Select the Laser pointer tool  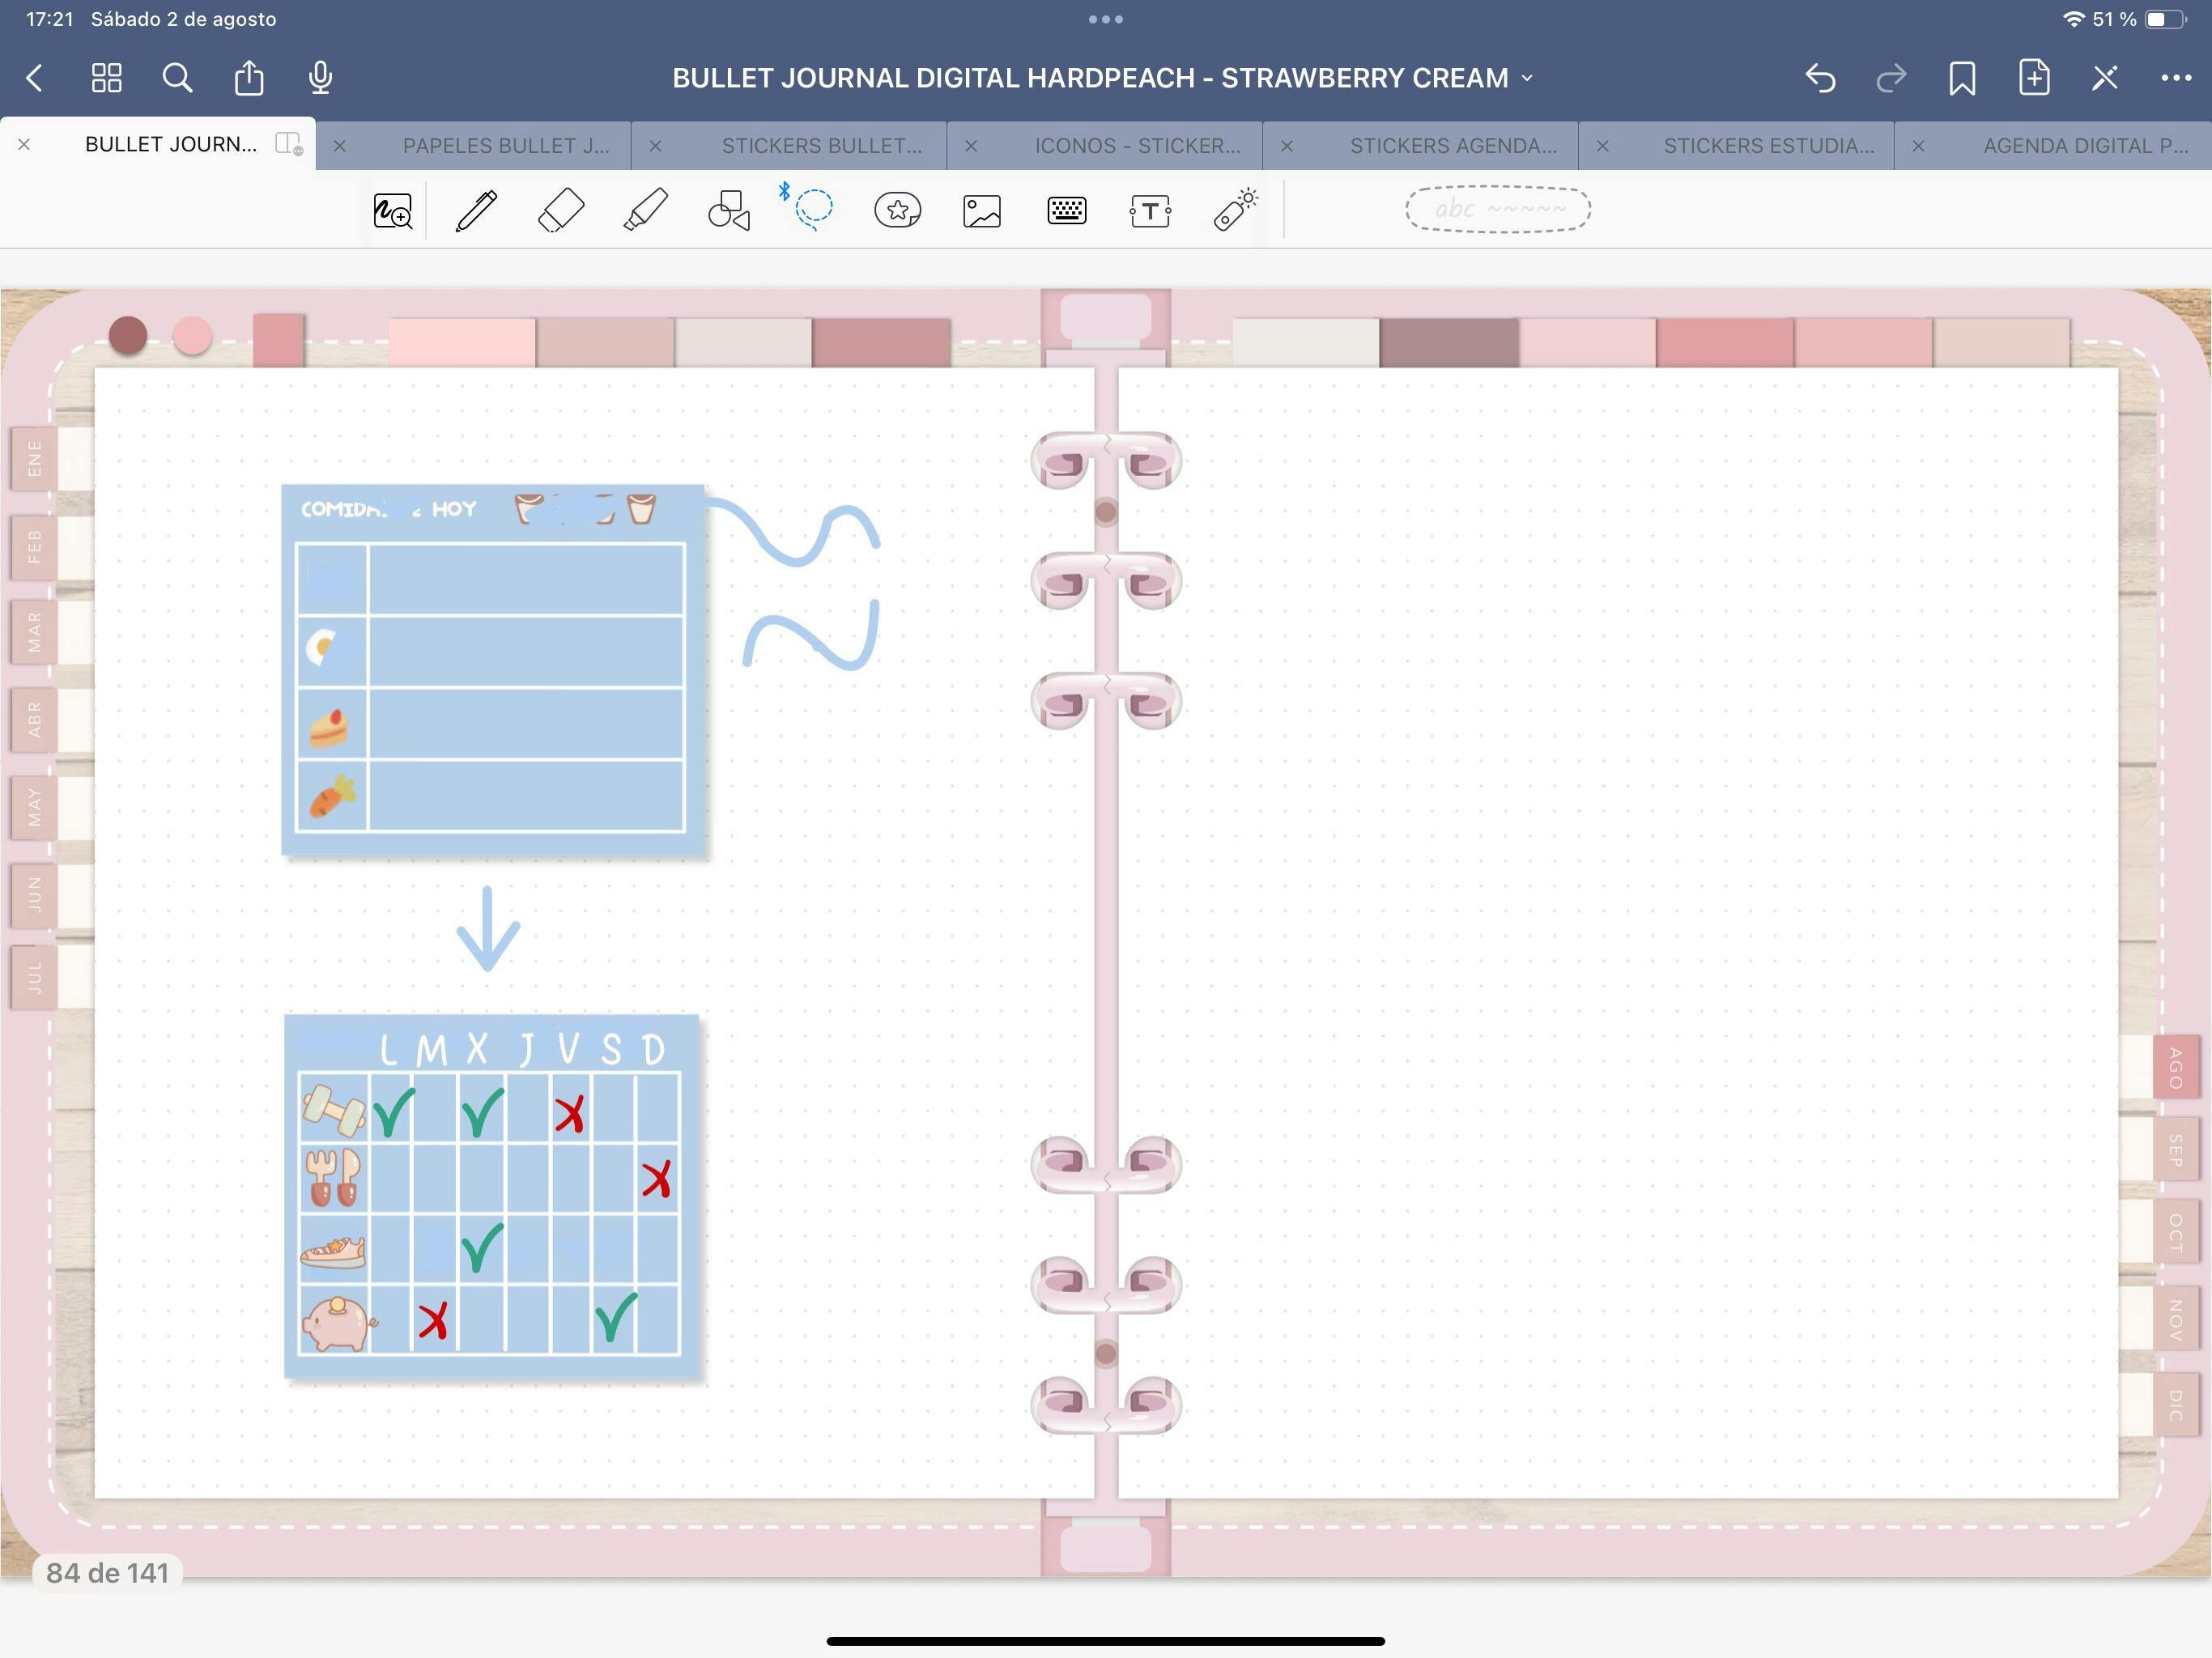pos(1235,211)
